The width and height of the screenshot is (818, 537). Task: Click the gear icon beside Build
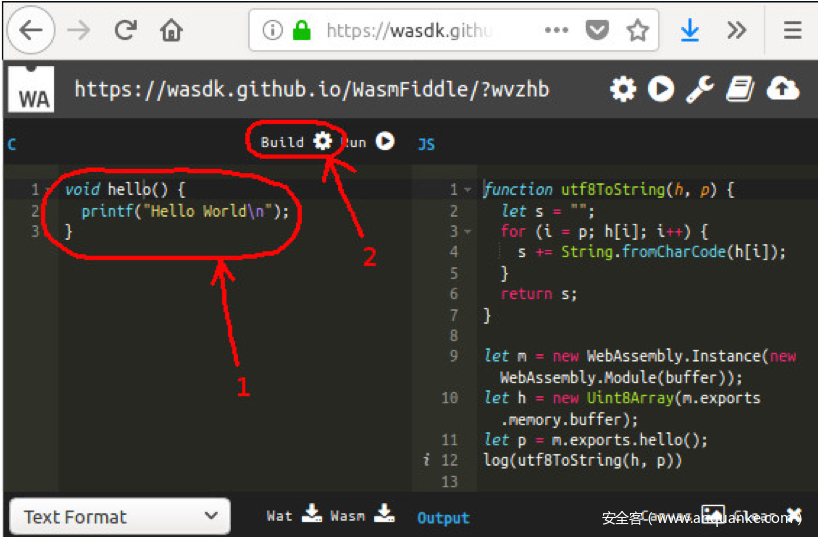322,141
